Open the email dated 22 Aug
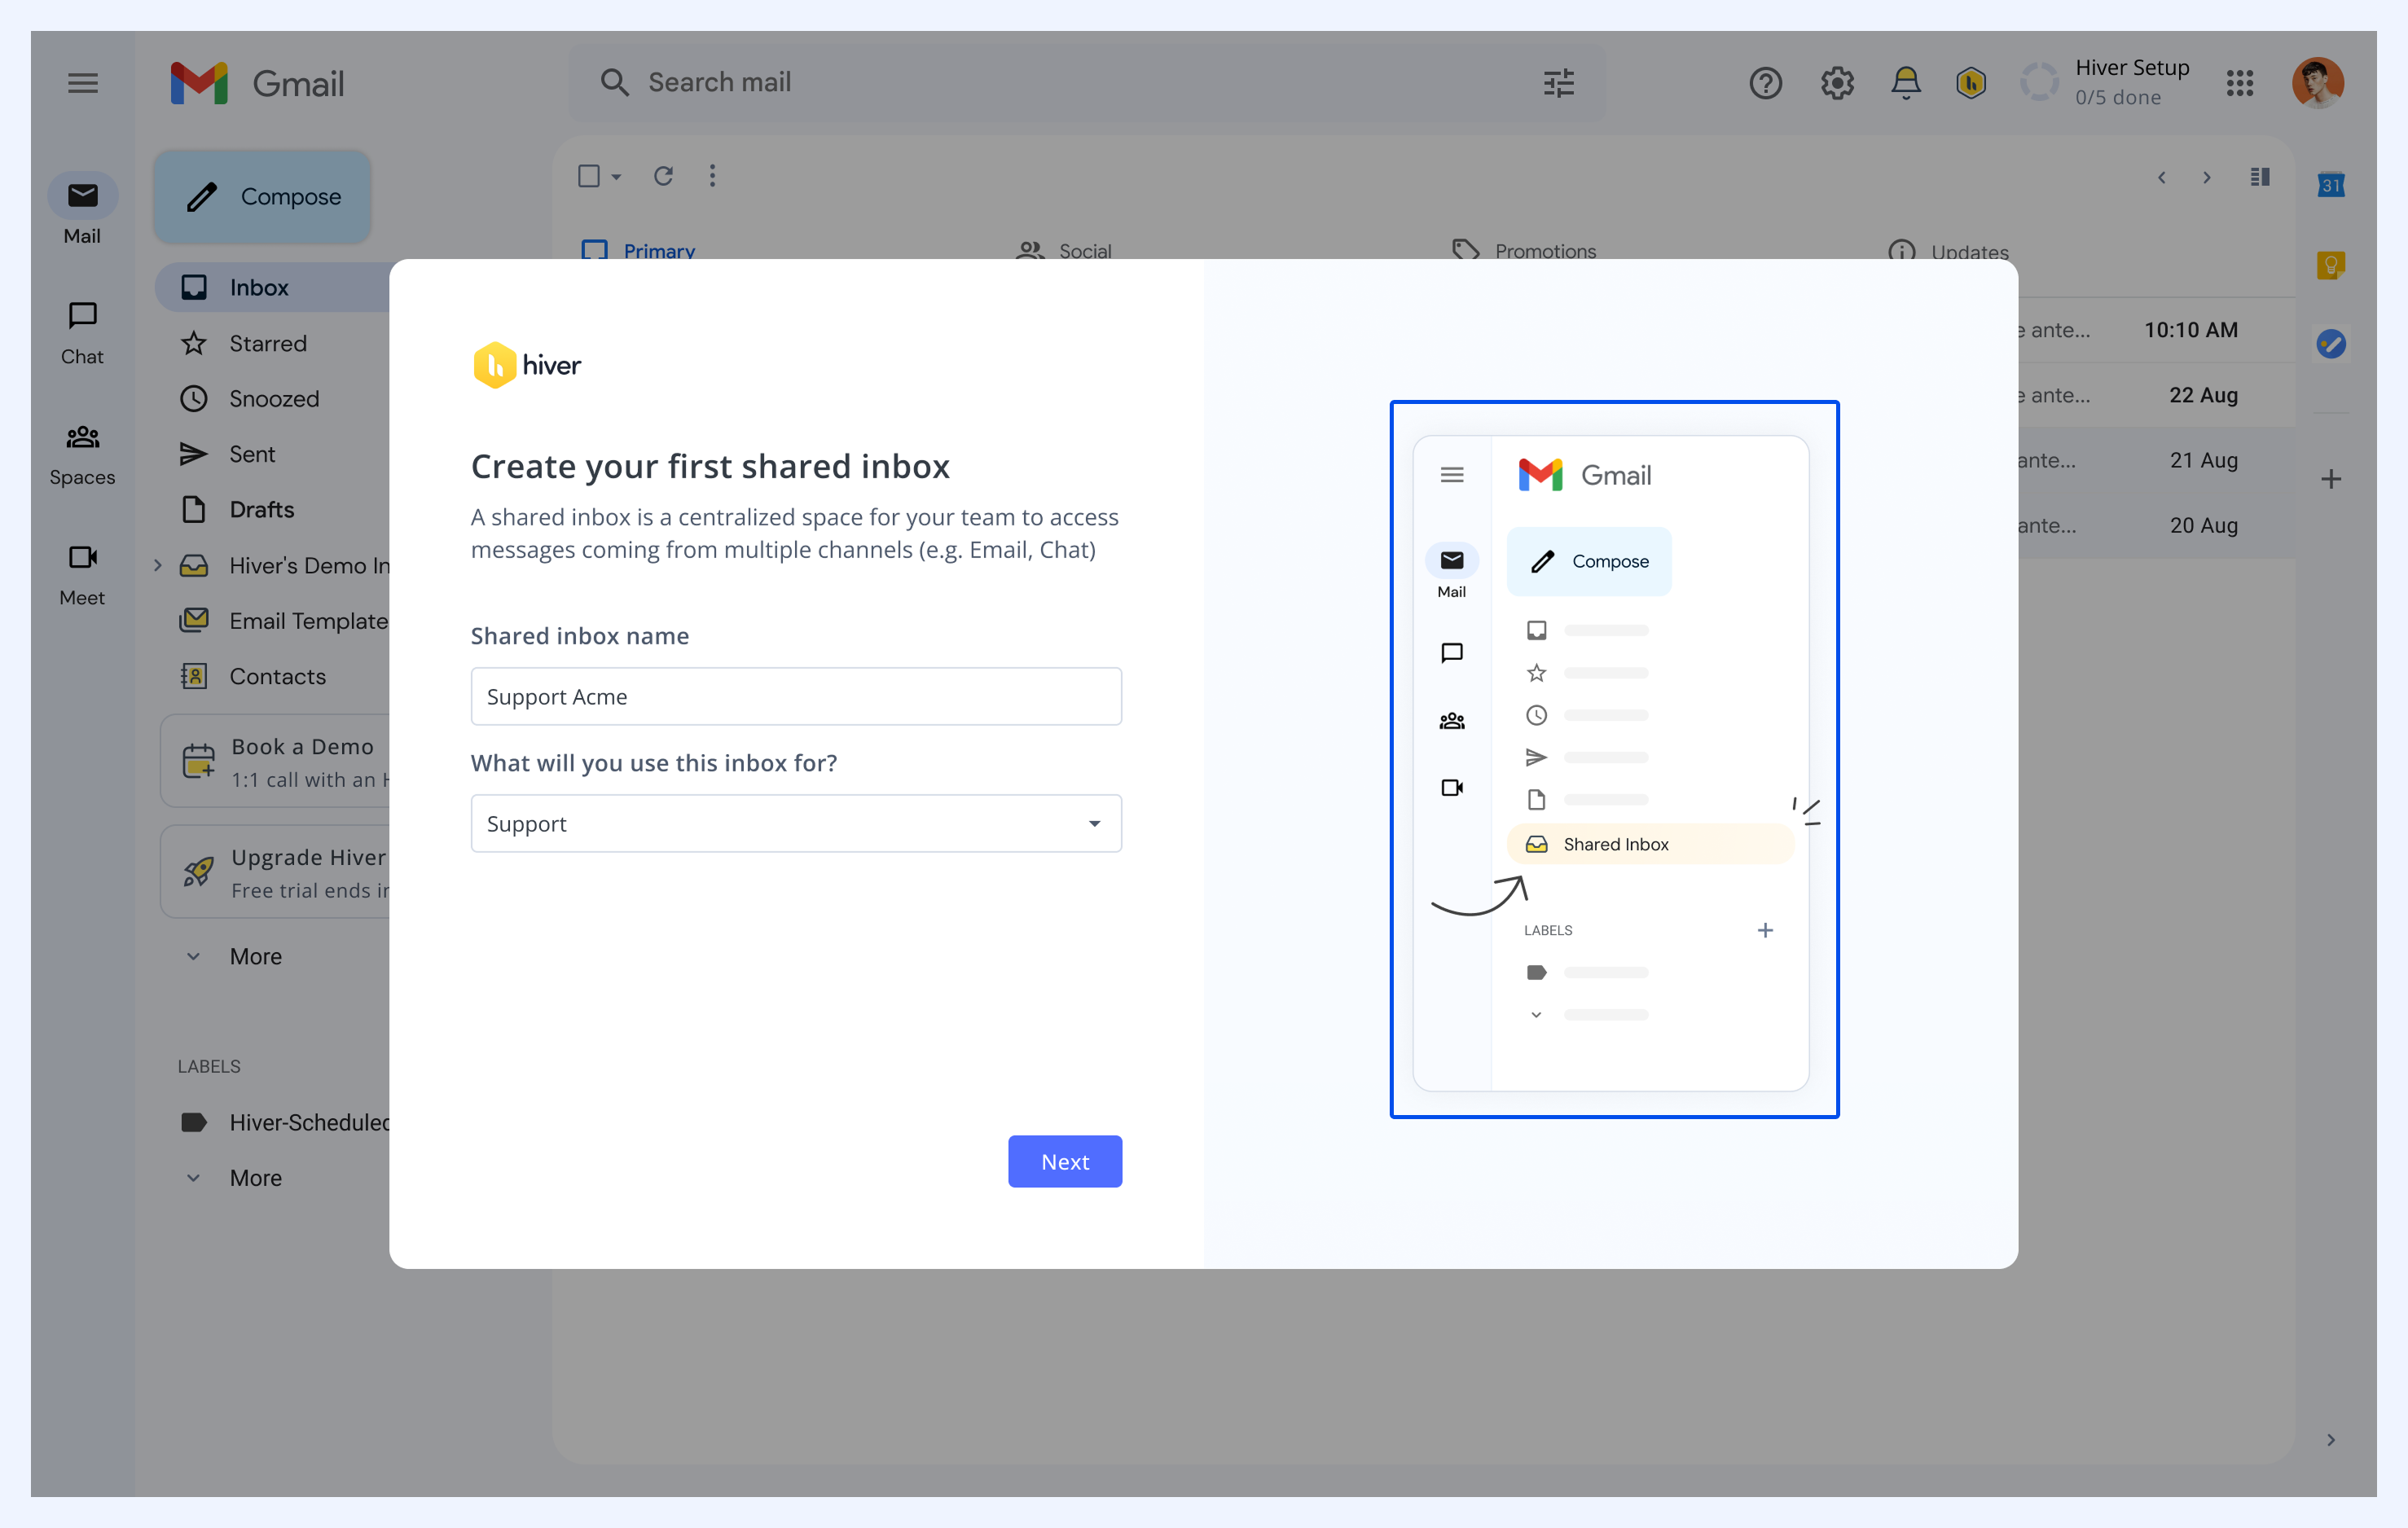Viewport: 2408px width, 1528px height. [x=2156, y=395]
